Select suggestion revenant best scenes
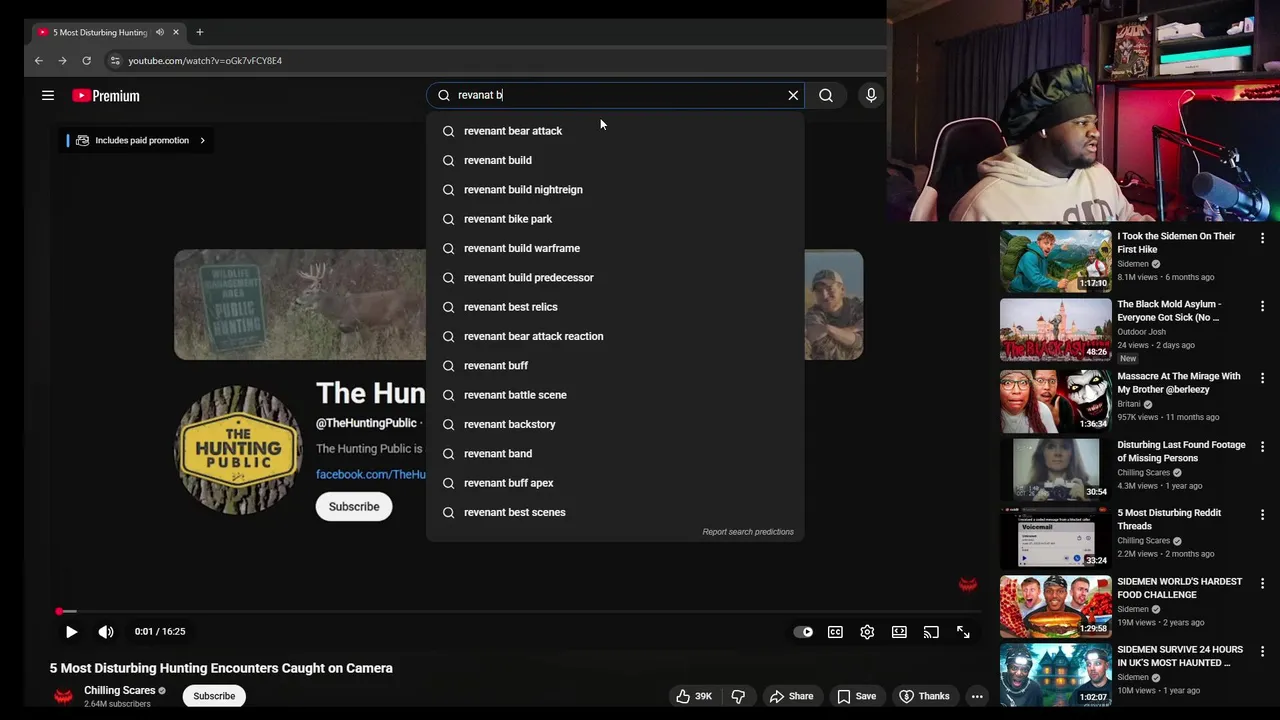Viewport: 1280px width, 720px height. point(615,512)
